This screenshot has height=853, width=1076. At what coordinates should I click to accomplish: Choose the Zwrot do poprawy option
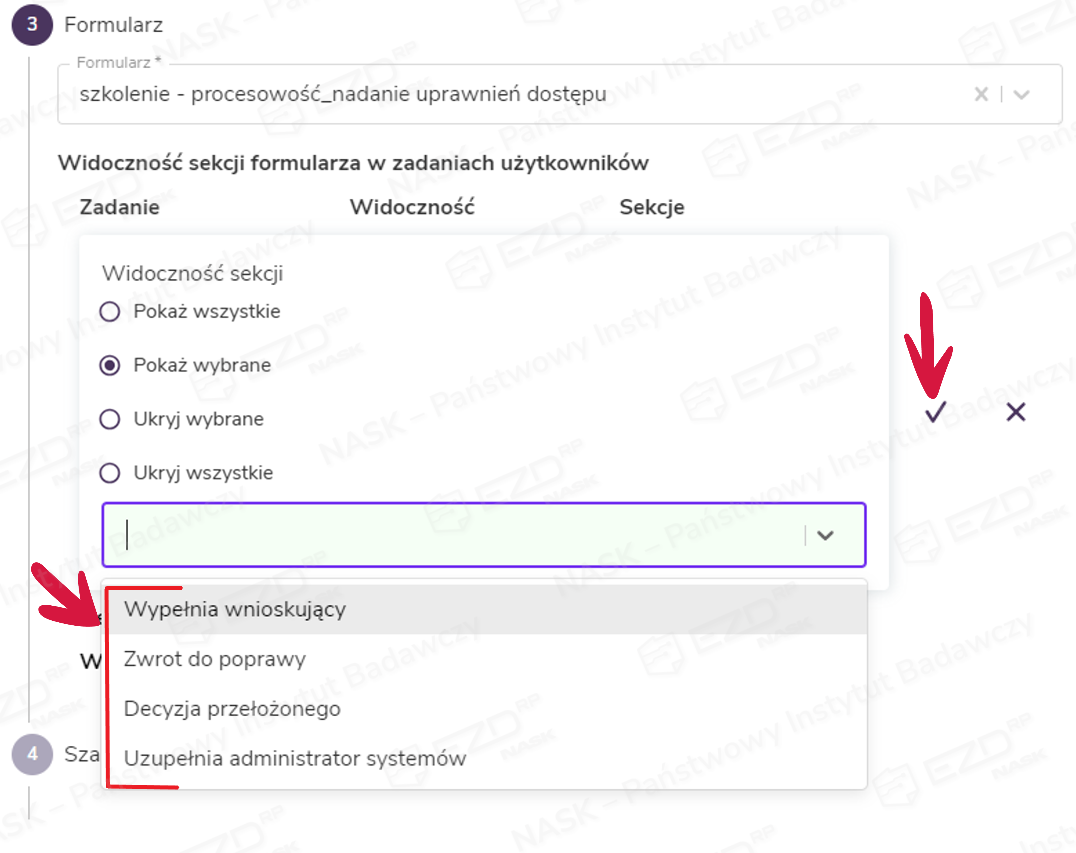coord(215,659)
